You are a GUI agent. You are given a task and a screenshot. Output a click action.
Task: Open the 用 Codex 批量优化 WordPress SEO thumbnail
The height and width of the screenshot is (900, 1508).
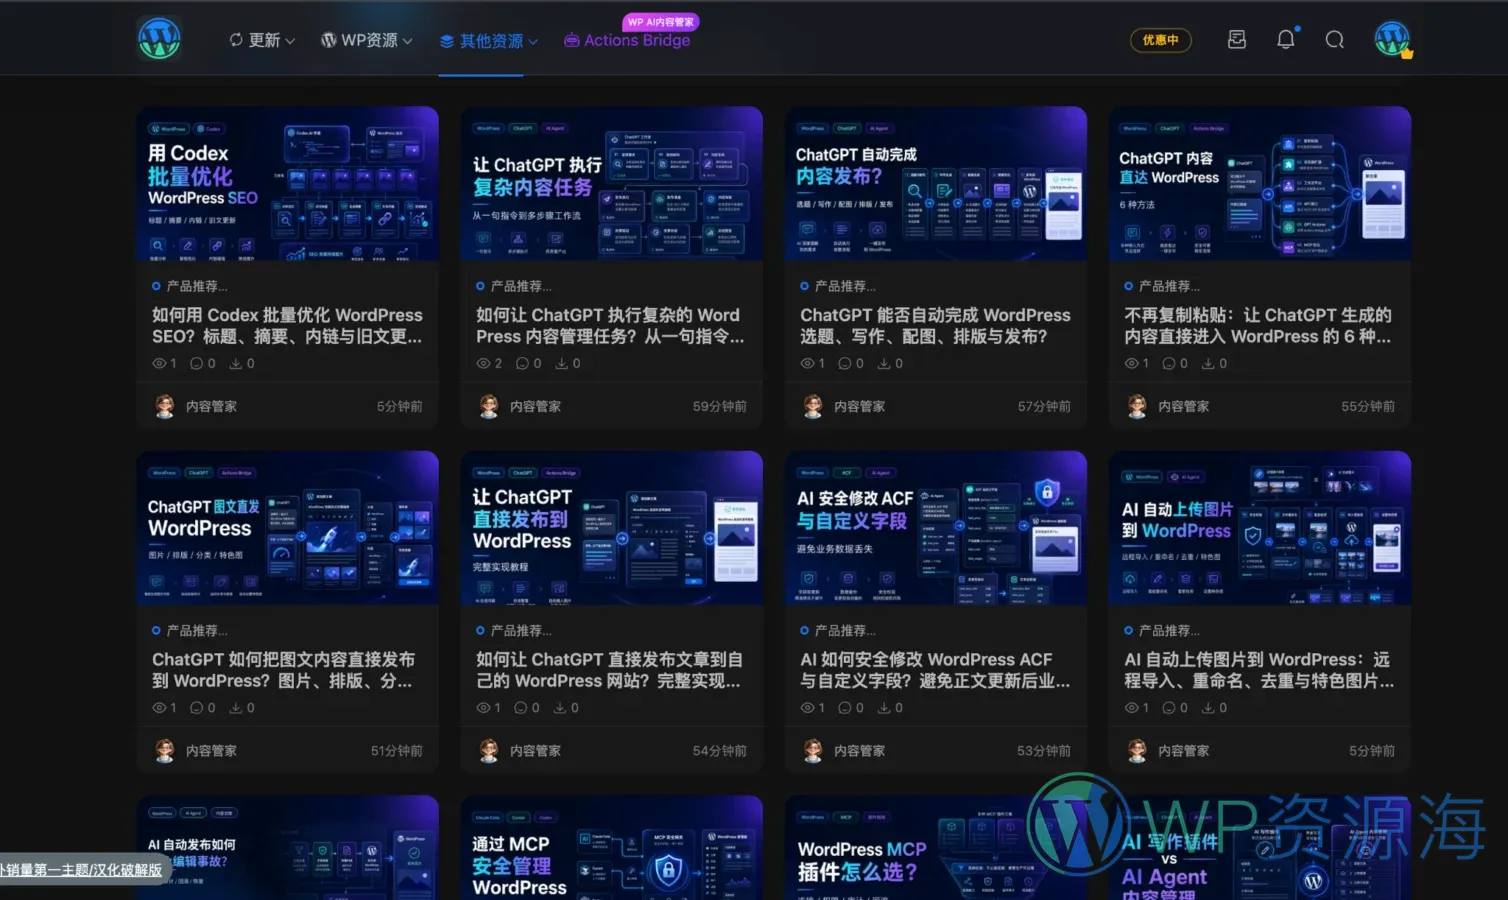[x=287, y=184]
